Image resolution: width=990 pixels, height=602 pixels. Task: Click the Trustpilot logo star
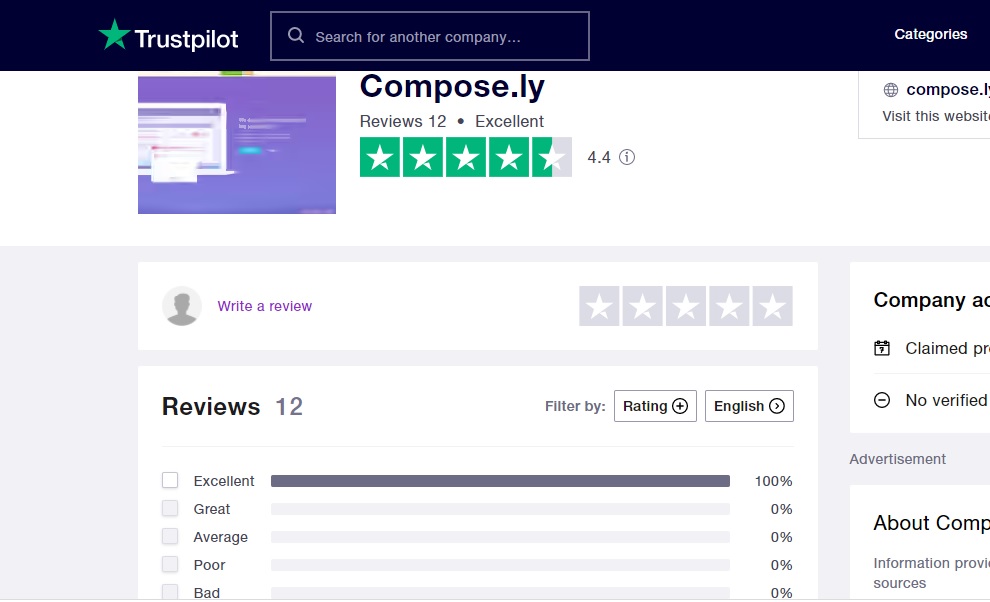[114, 34]
